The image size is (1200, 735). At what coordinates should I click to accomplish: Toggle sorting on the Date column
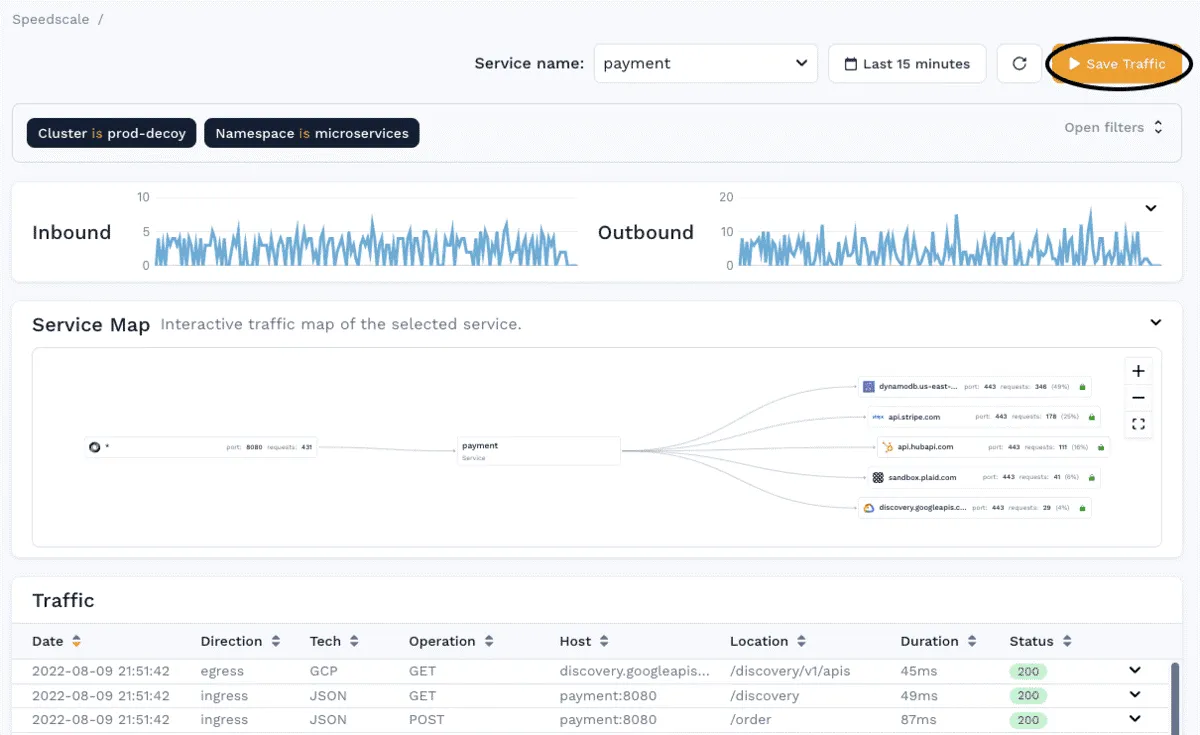(x=78, y=641)
